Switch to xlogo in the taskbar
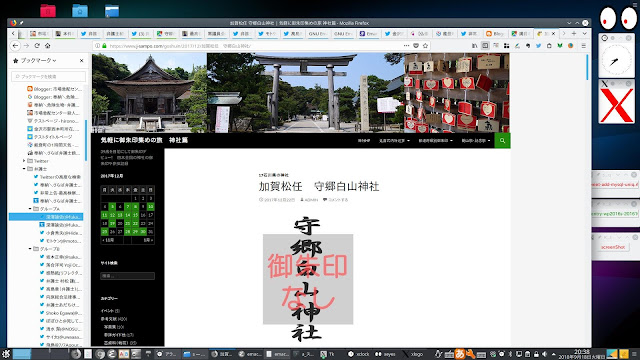Screen dimensions: 640x360 click(412, 354)
